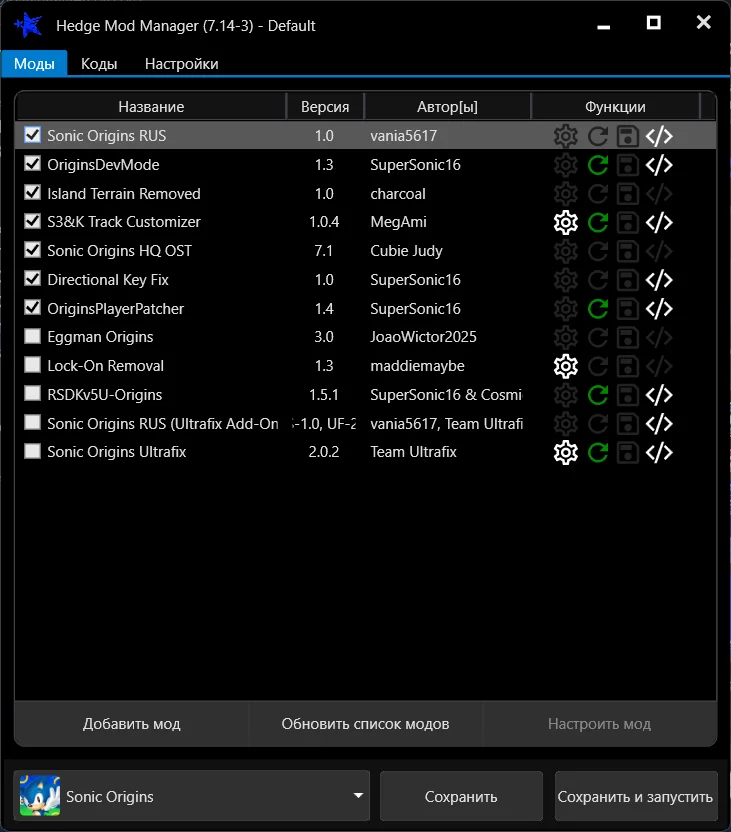Click Sonic Origins game icon in selector

(40, 795)
